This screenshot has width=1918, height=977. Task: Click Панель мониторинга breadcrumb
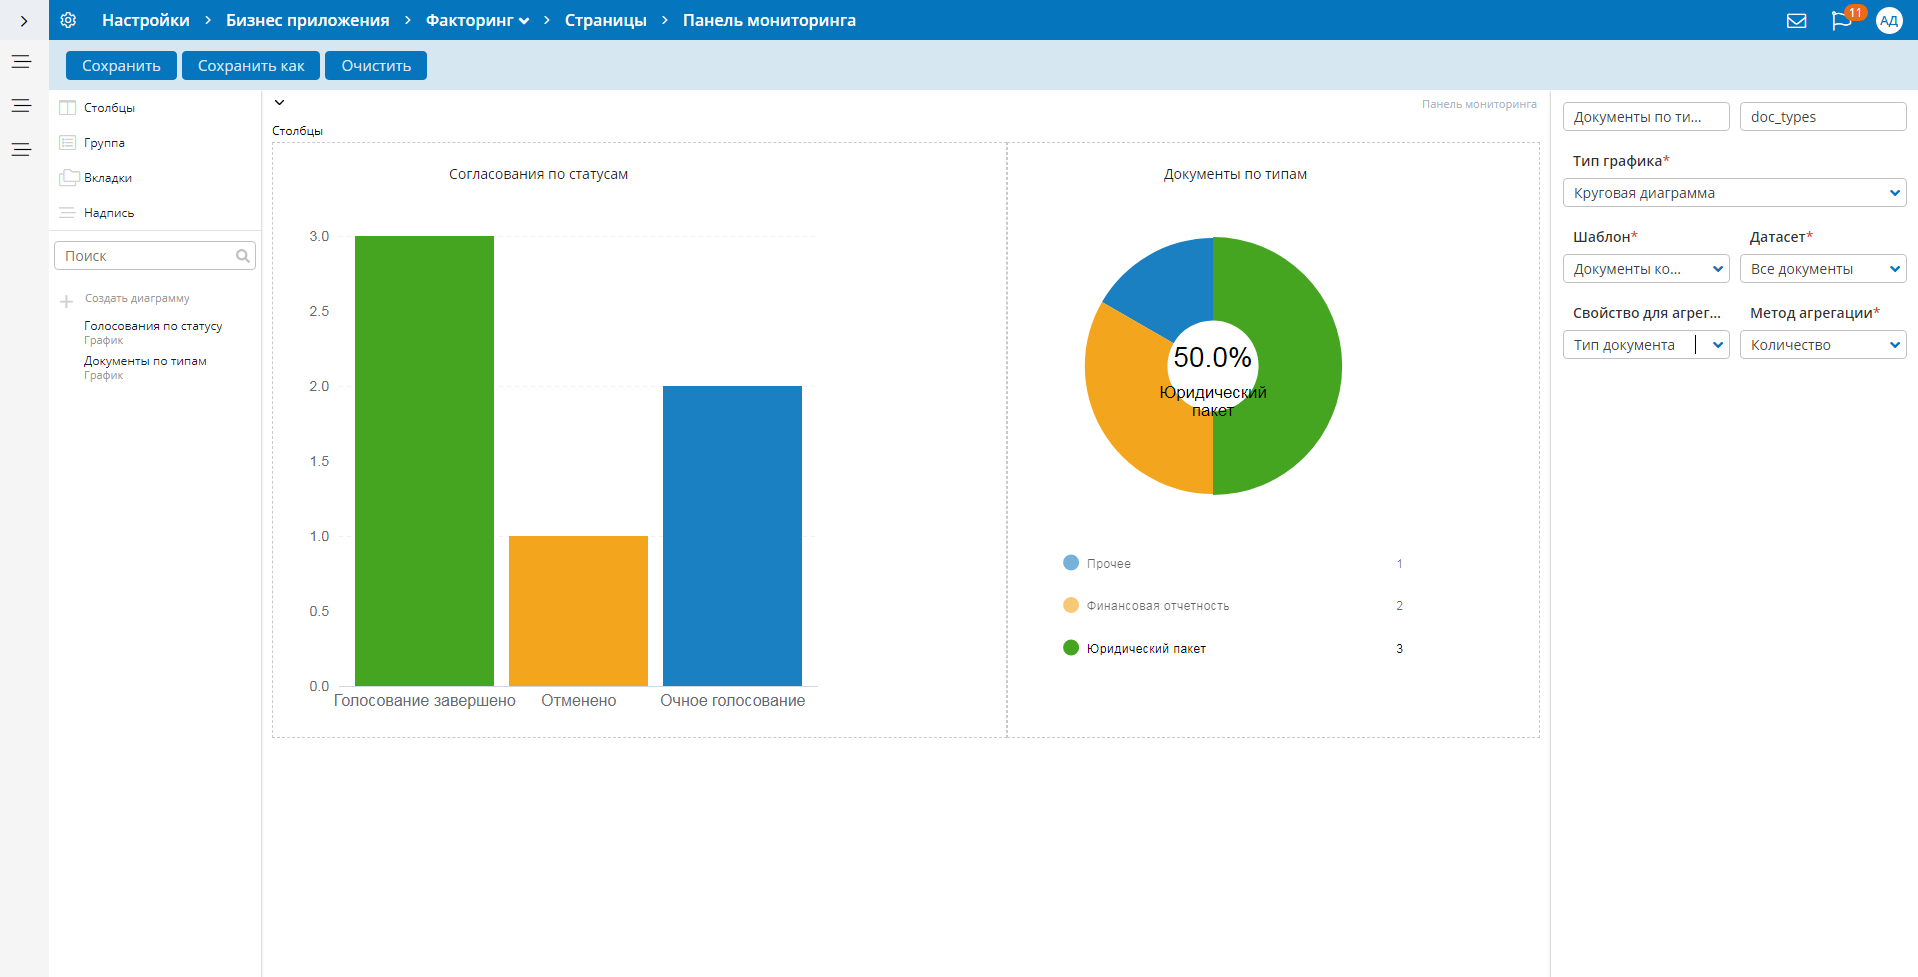coord(769,20)
